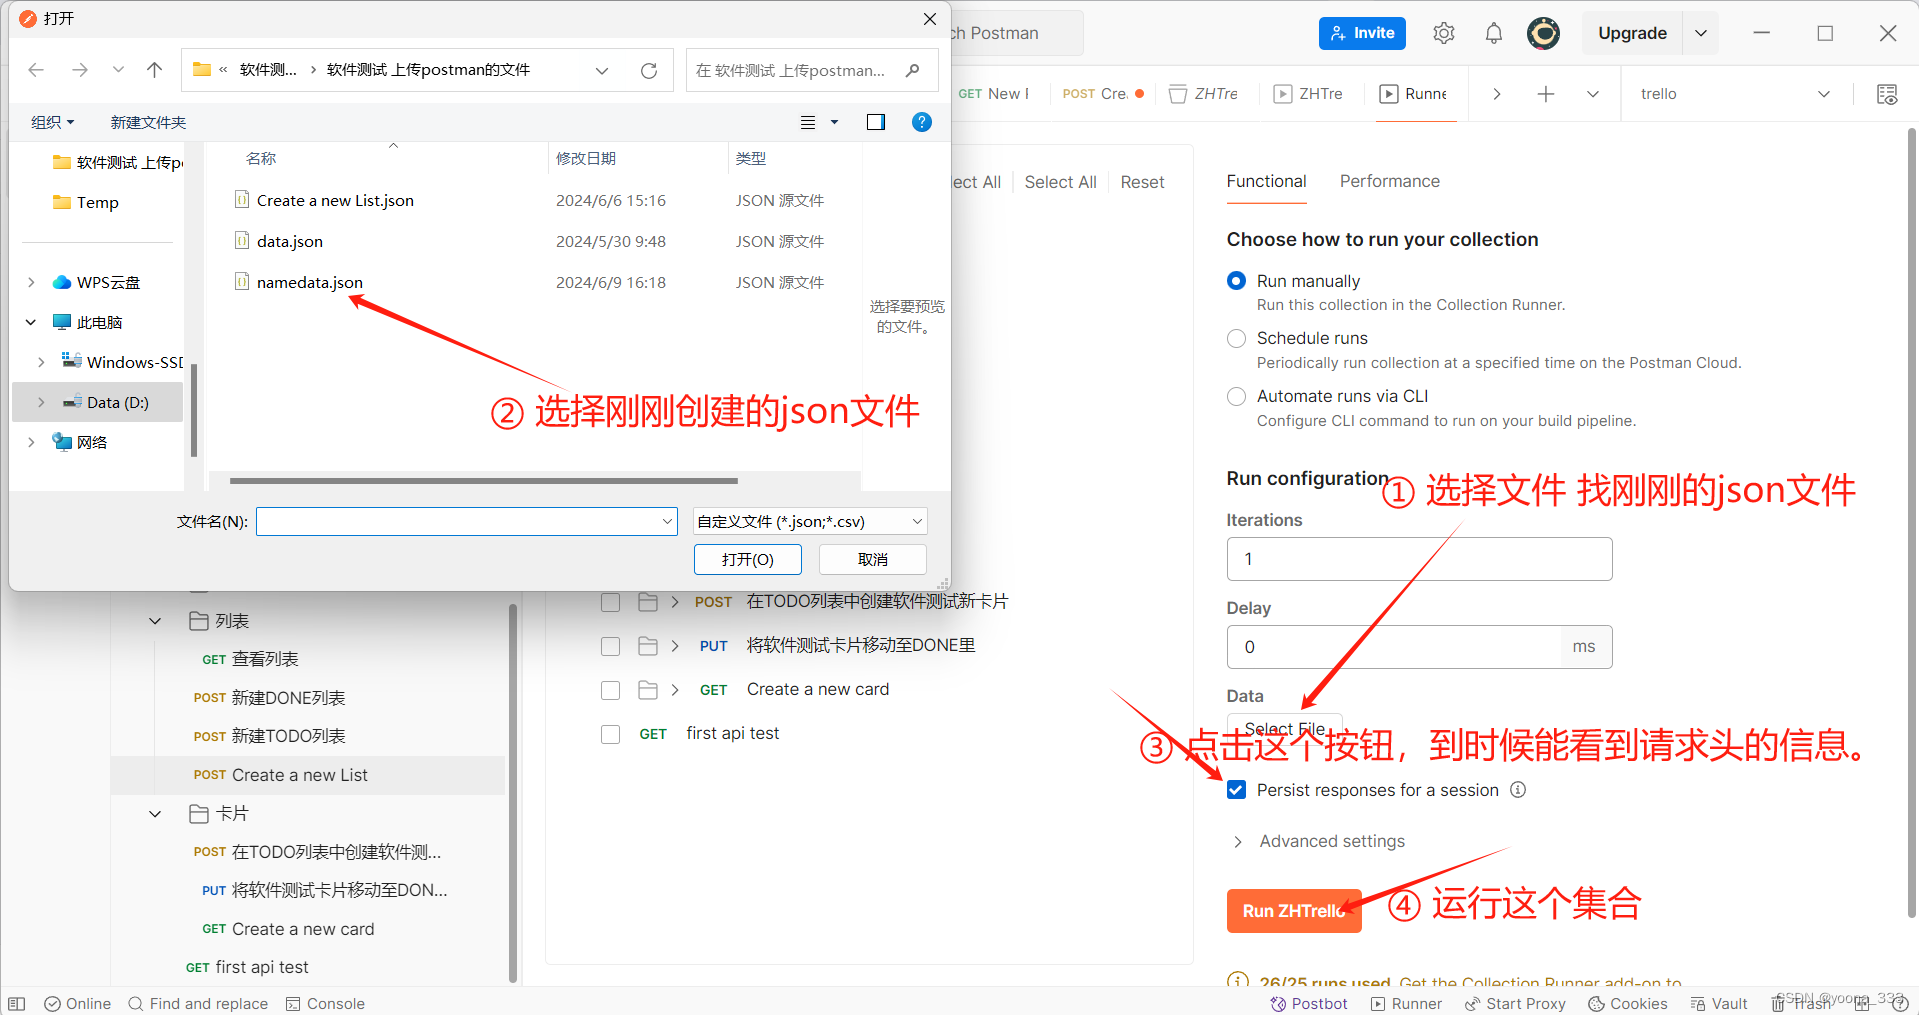1919x1015 pixels.
Task: Open file dialog help icon
Action: click(922, 122)
